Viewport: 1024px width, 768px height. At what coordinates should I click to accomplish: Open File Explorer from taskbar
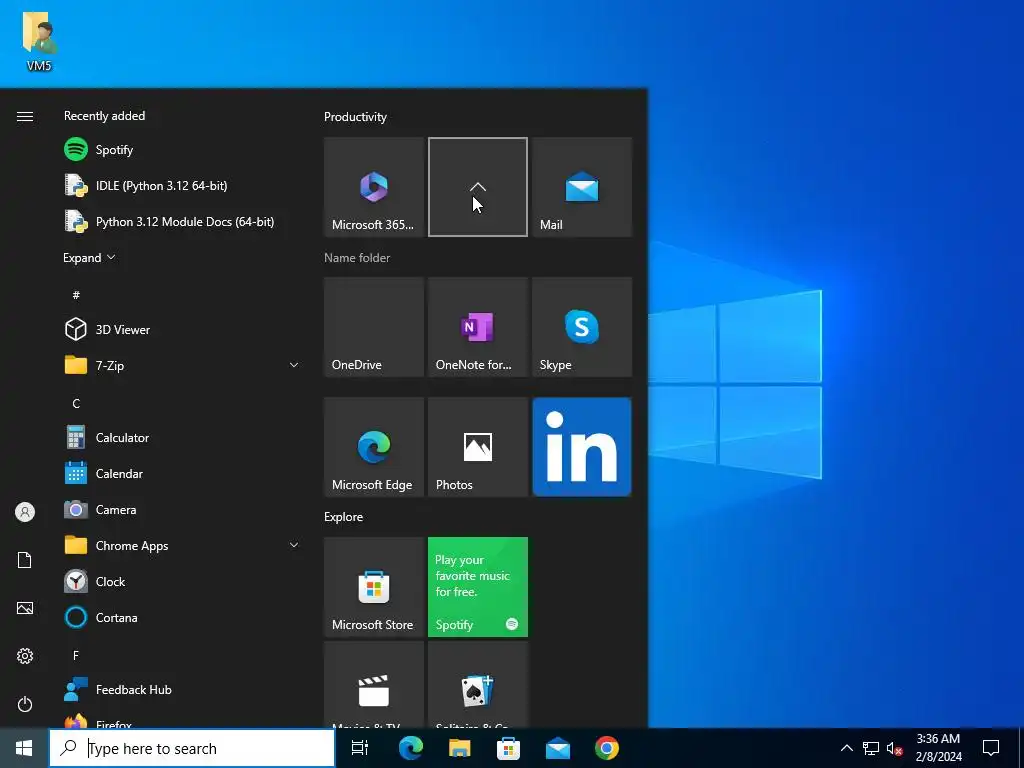(x=460, y=748)
